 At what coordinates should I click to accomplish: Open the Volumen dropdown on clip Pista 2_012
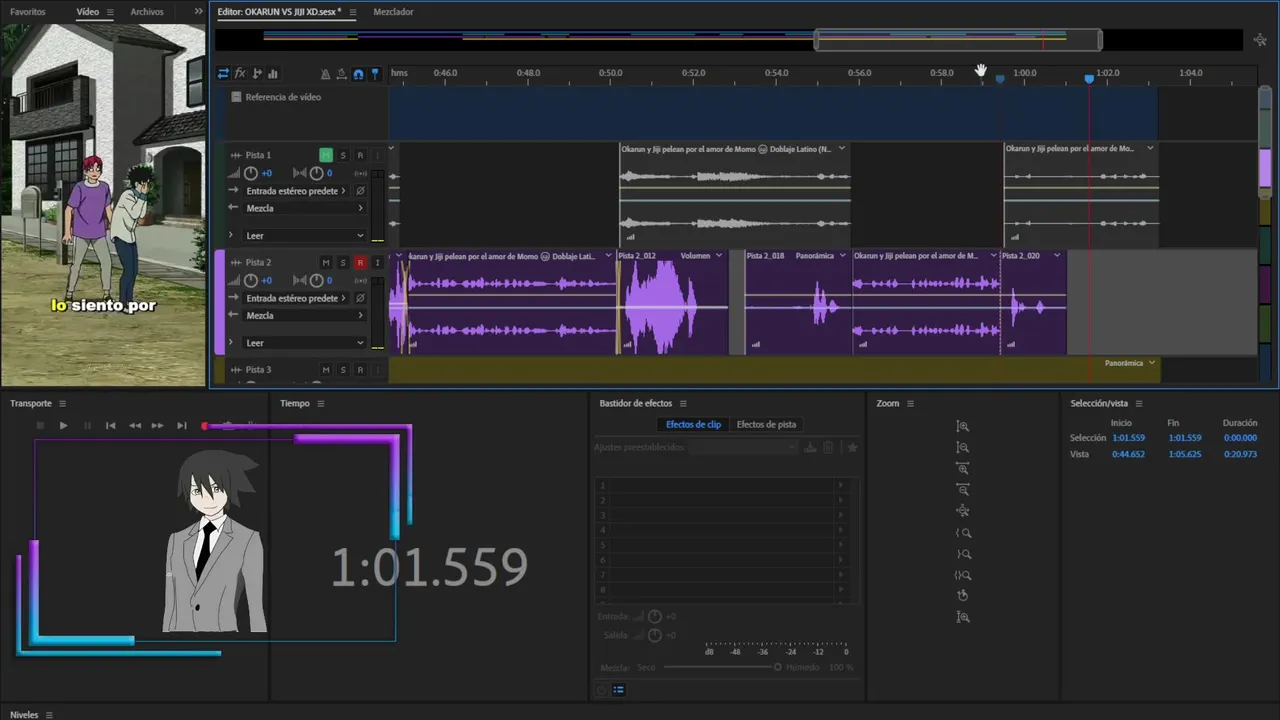pyautogui.click(x=700, y=256)
